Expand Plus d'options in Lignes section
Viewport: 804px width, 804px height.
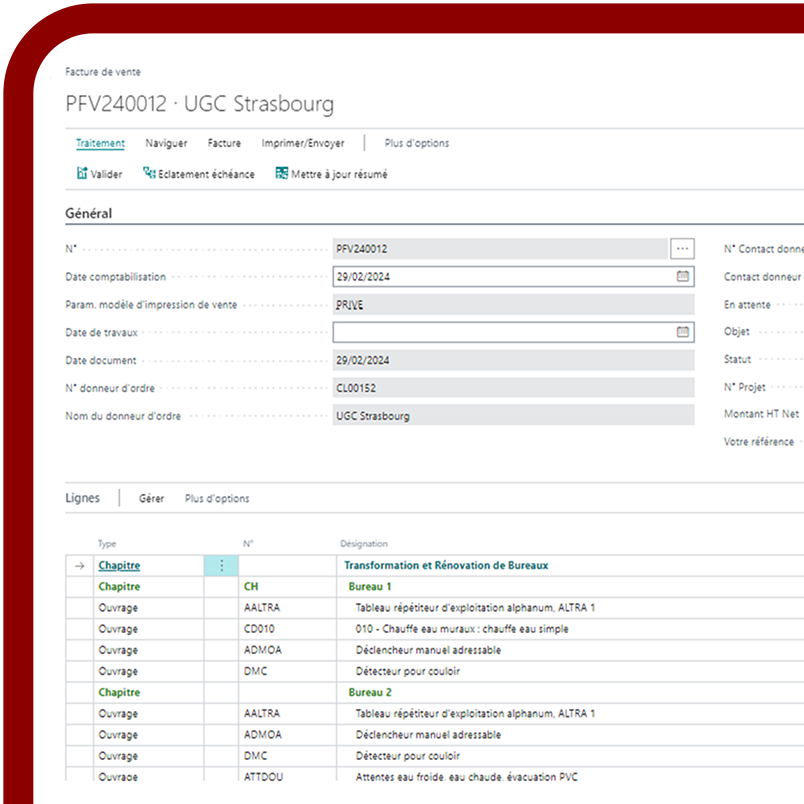(217, 498)
